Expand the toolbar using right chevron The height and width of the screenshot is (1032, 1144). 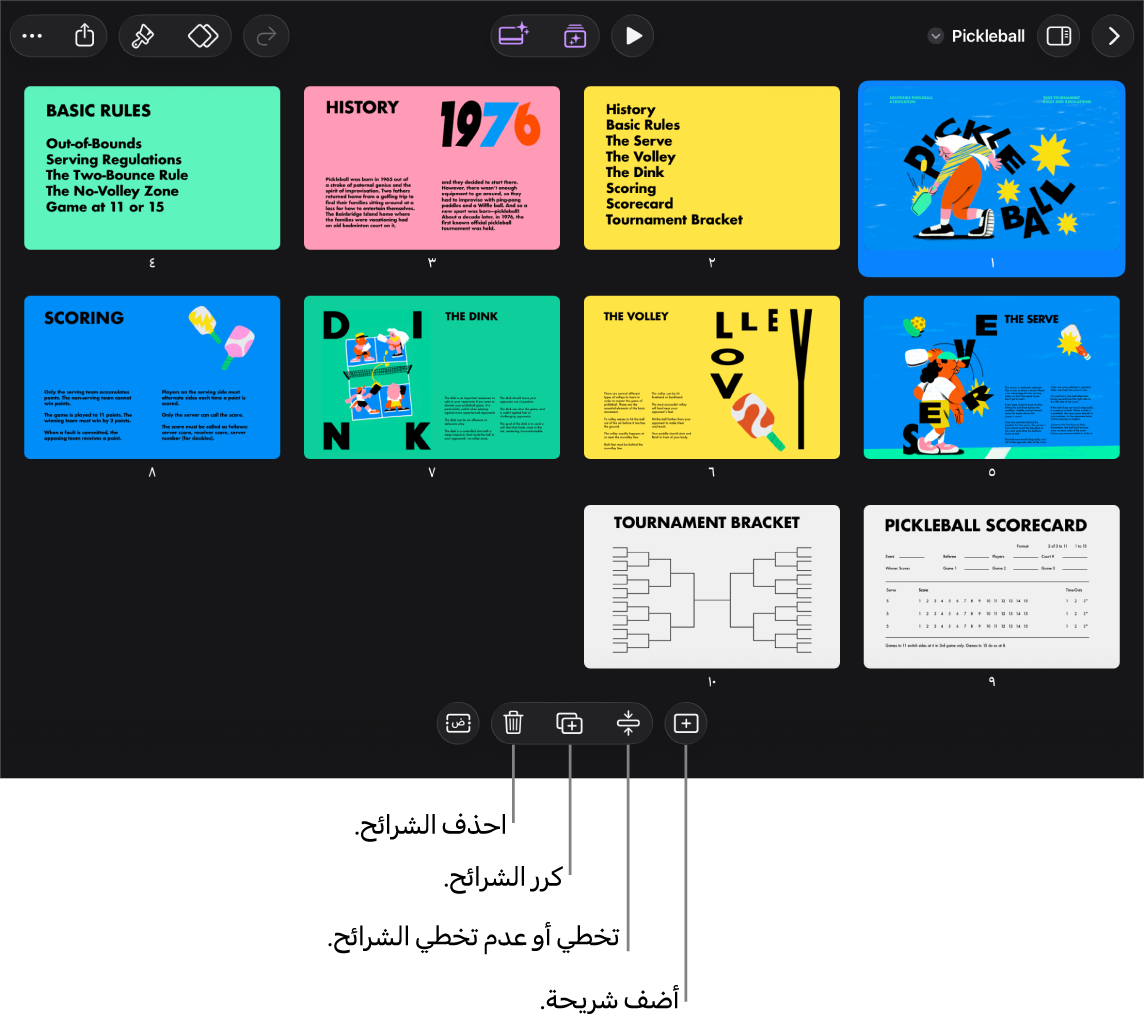[1113, 36]
